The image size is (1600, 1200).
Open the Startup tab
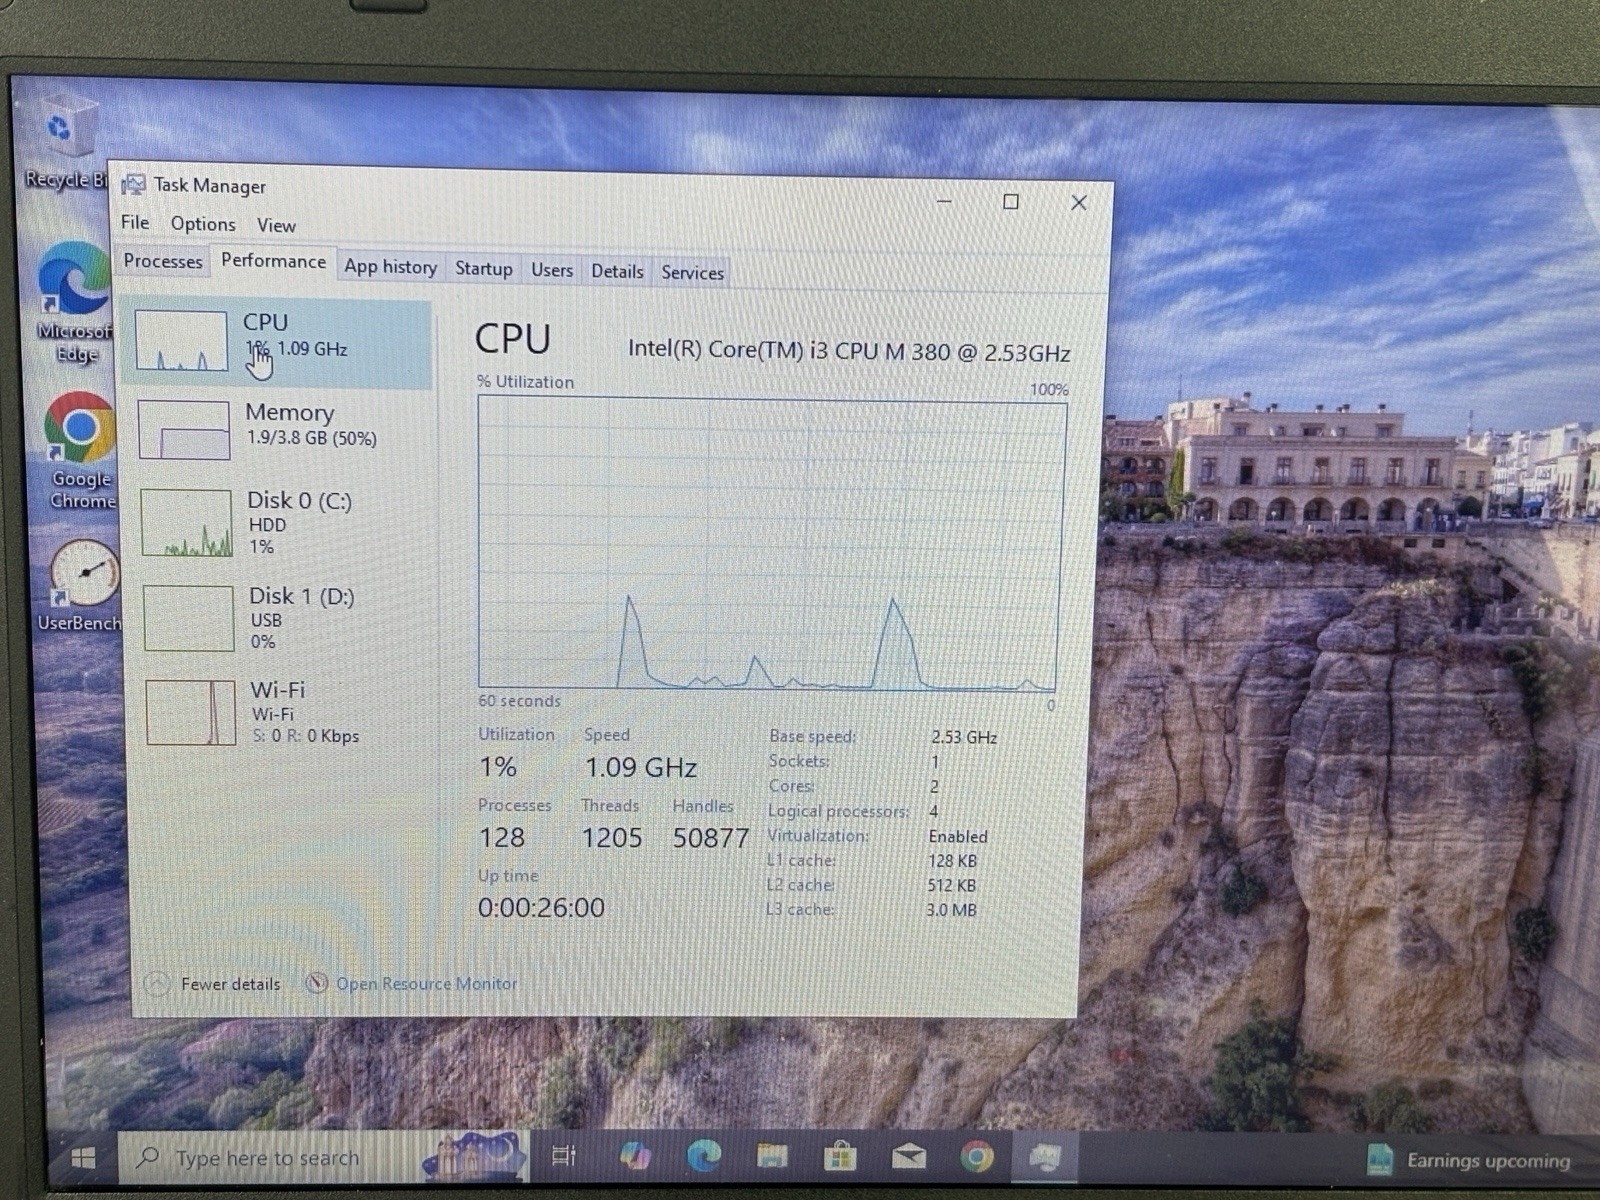[x=483, y=268]
